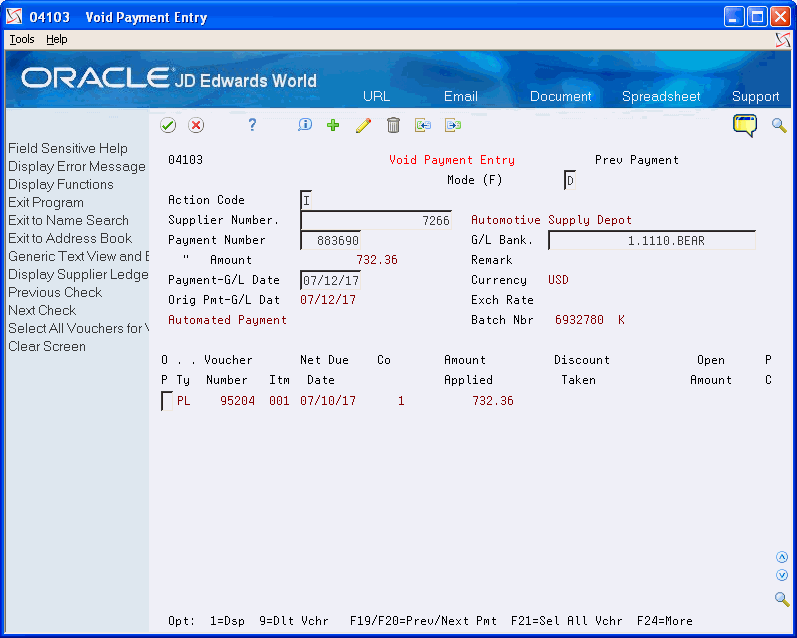Click F19/F20=Prev/Next Pmt function text
Viewport: 797px width, 638px height.
tap(423, 621)
